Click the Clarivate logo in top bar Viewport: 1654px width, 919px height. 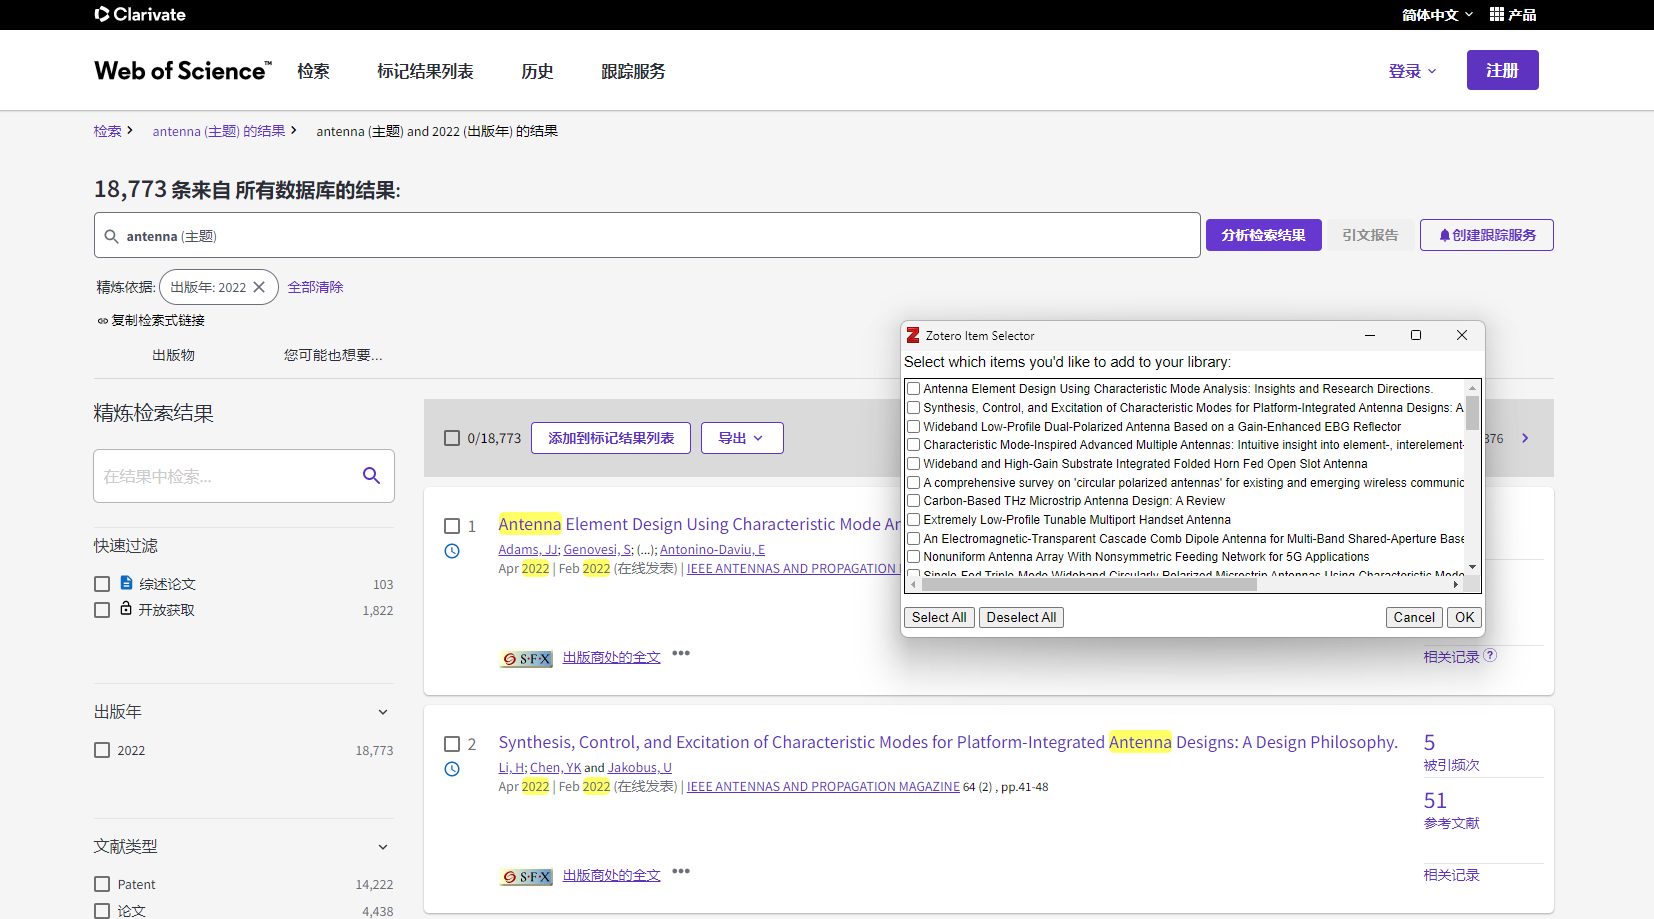tap(140, 14)
